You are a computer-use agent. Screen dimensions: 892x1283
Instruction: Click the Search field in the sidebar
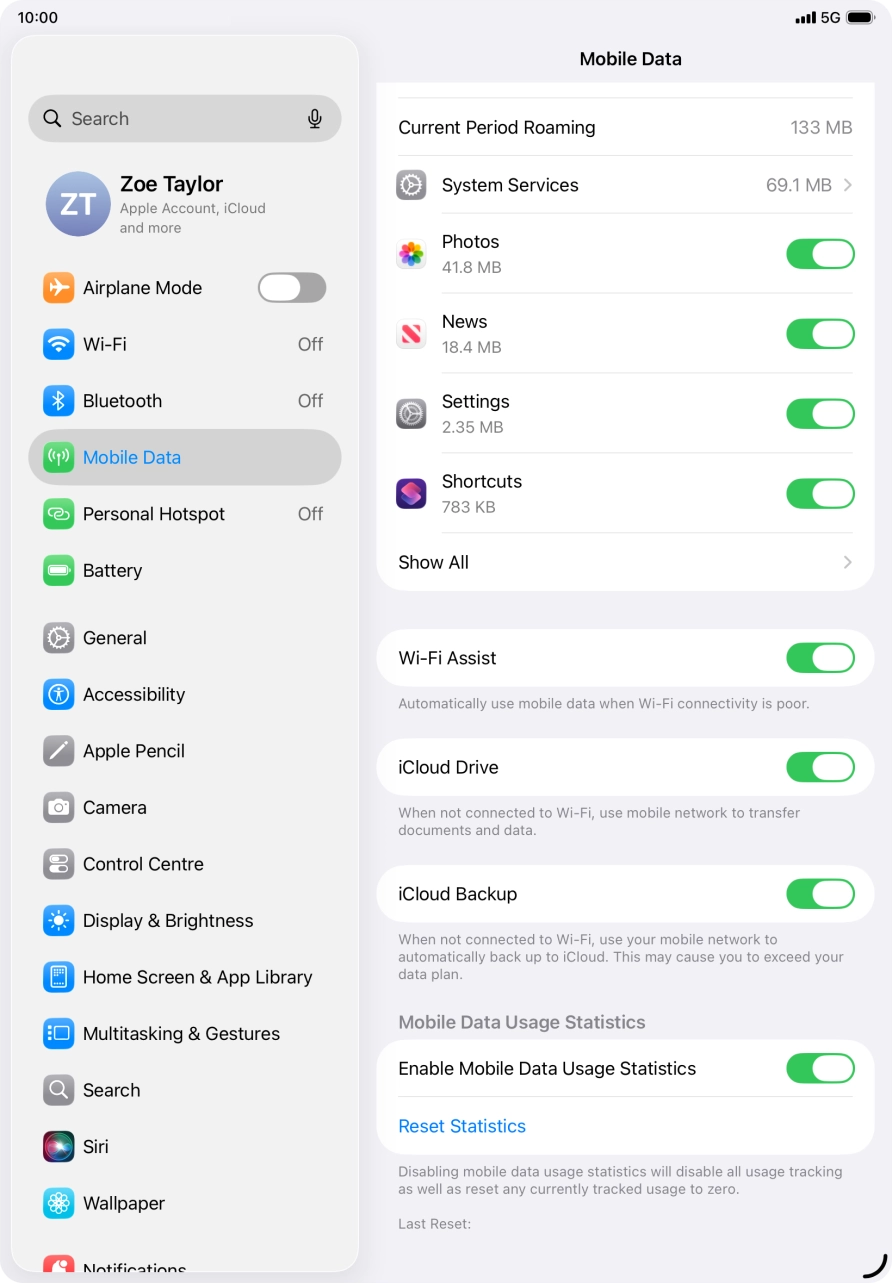pyautogui.click(x=185, y=119)
